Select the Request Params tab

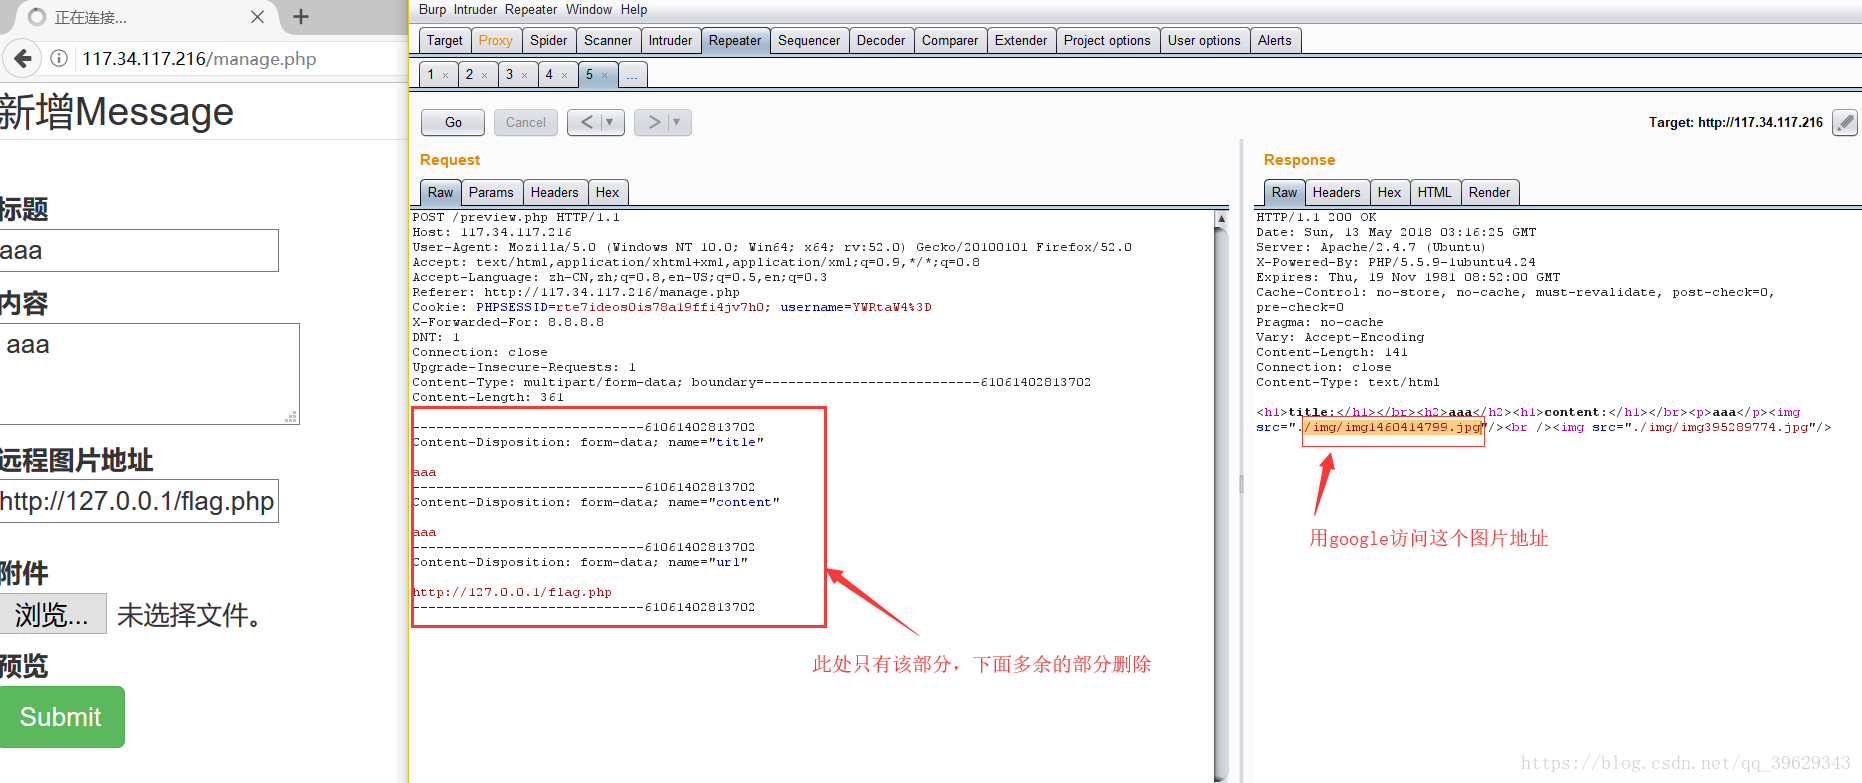tap(491, 193)
